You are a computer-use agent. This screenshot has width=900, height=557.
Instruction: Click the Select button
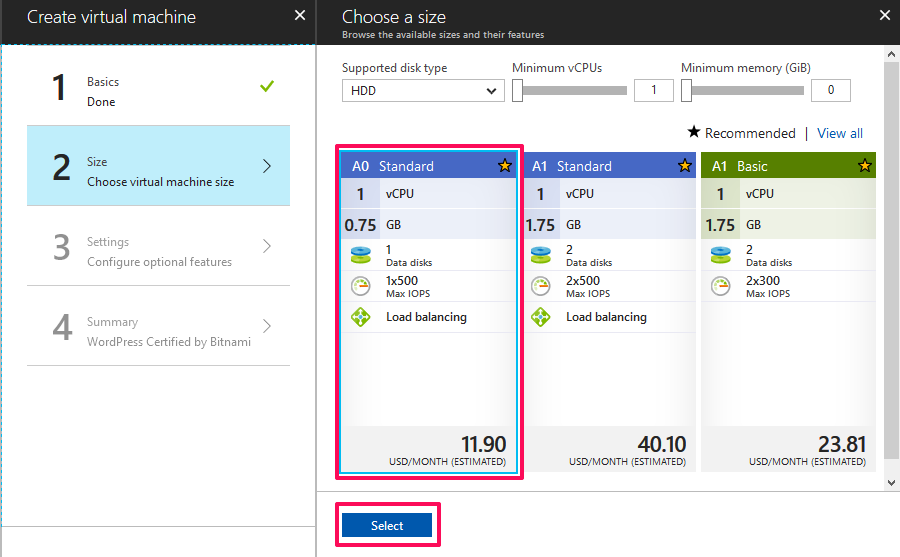387,525
